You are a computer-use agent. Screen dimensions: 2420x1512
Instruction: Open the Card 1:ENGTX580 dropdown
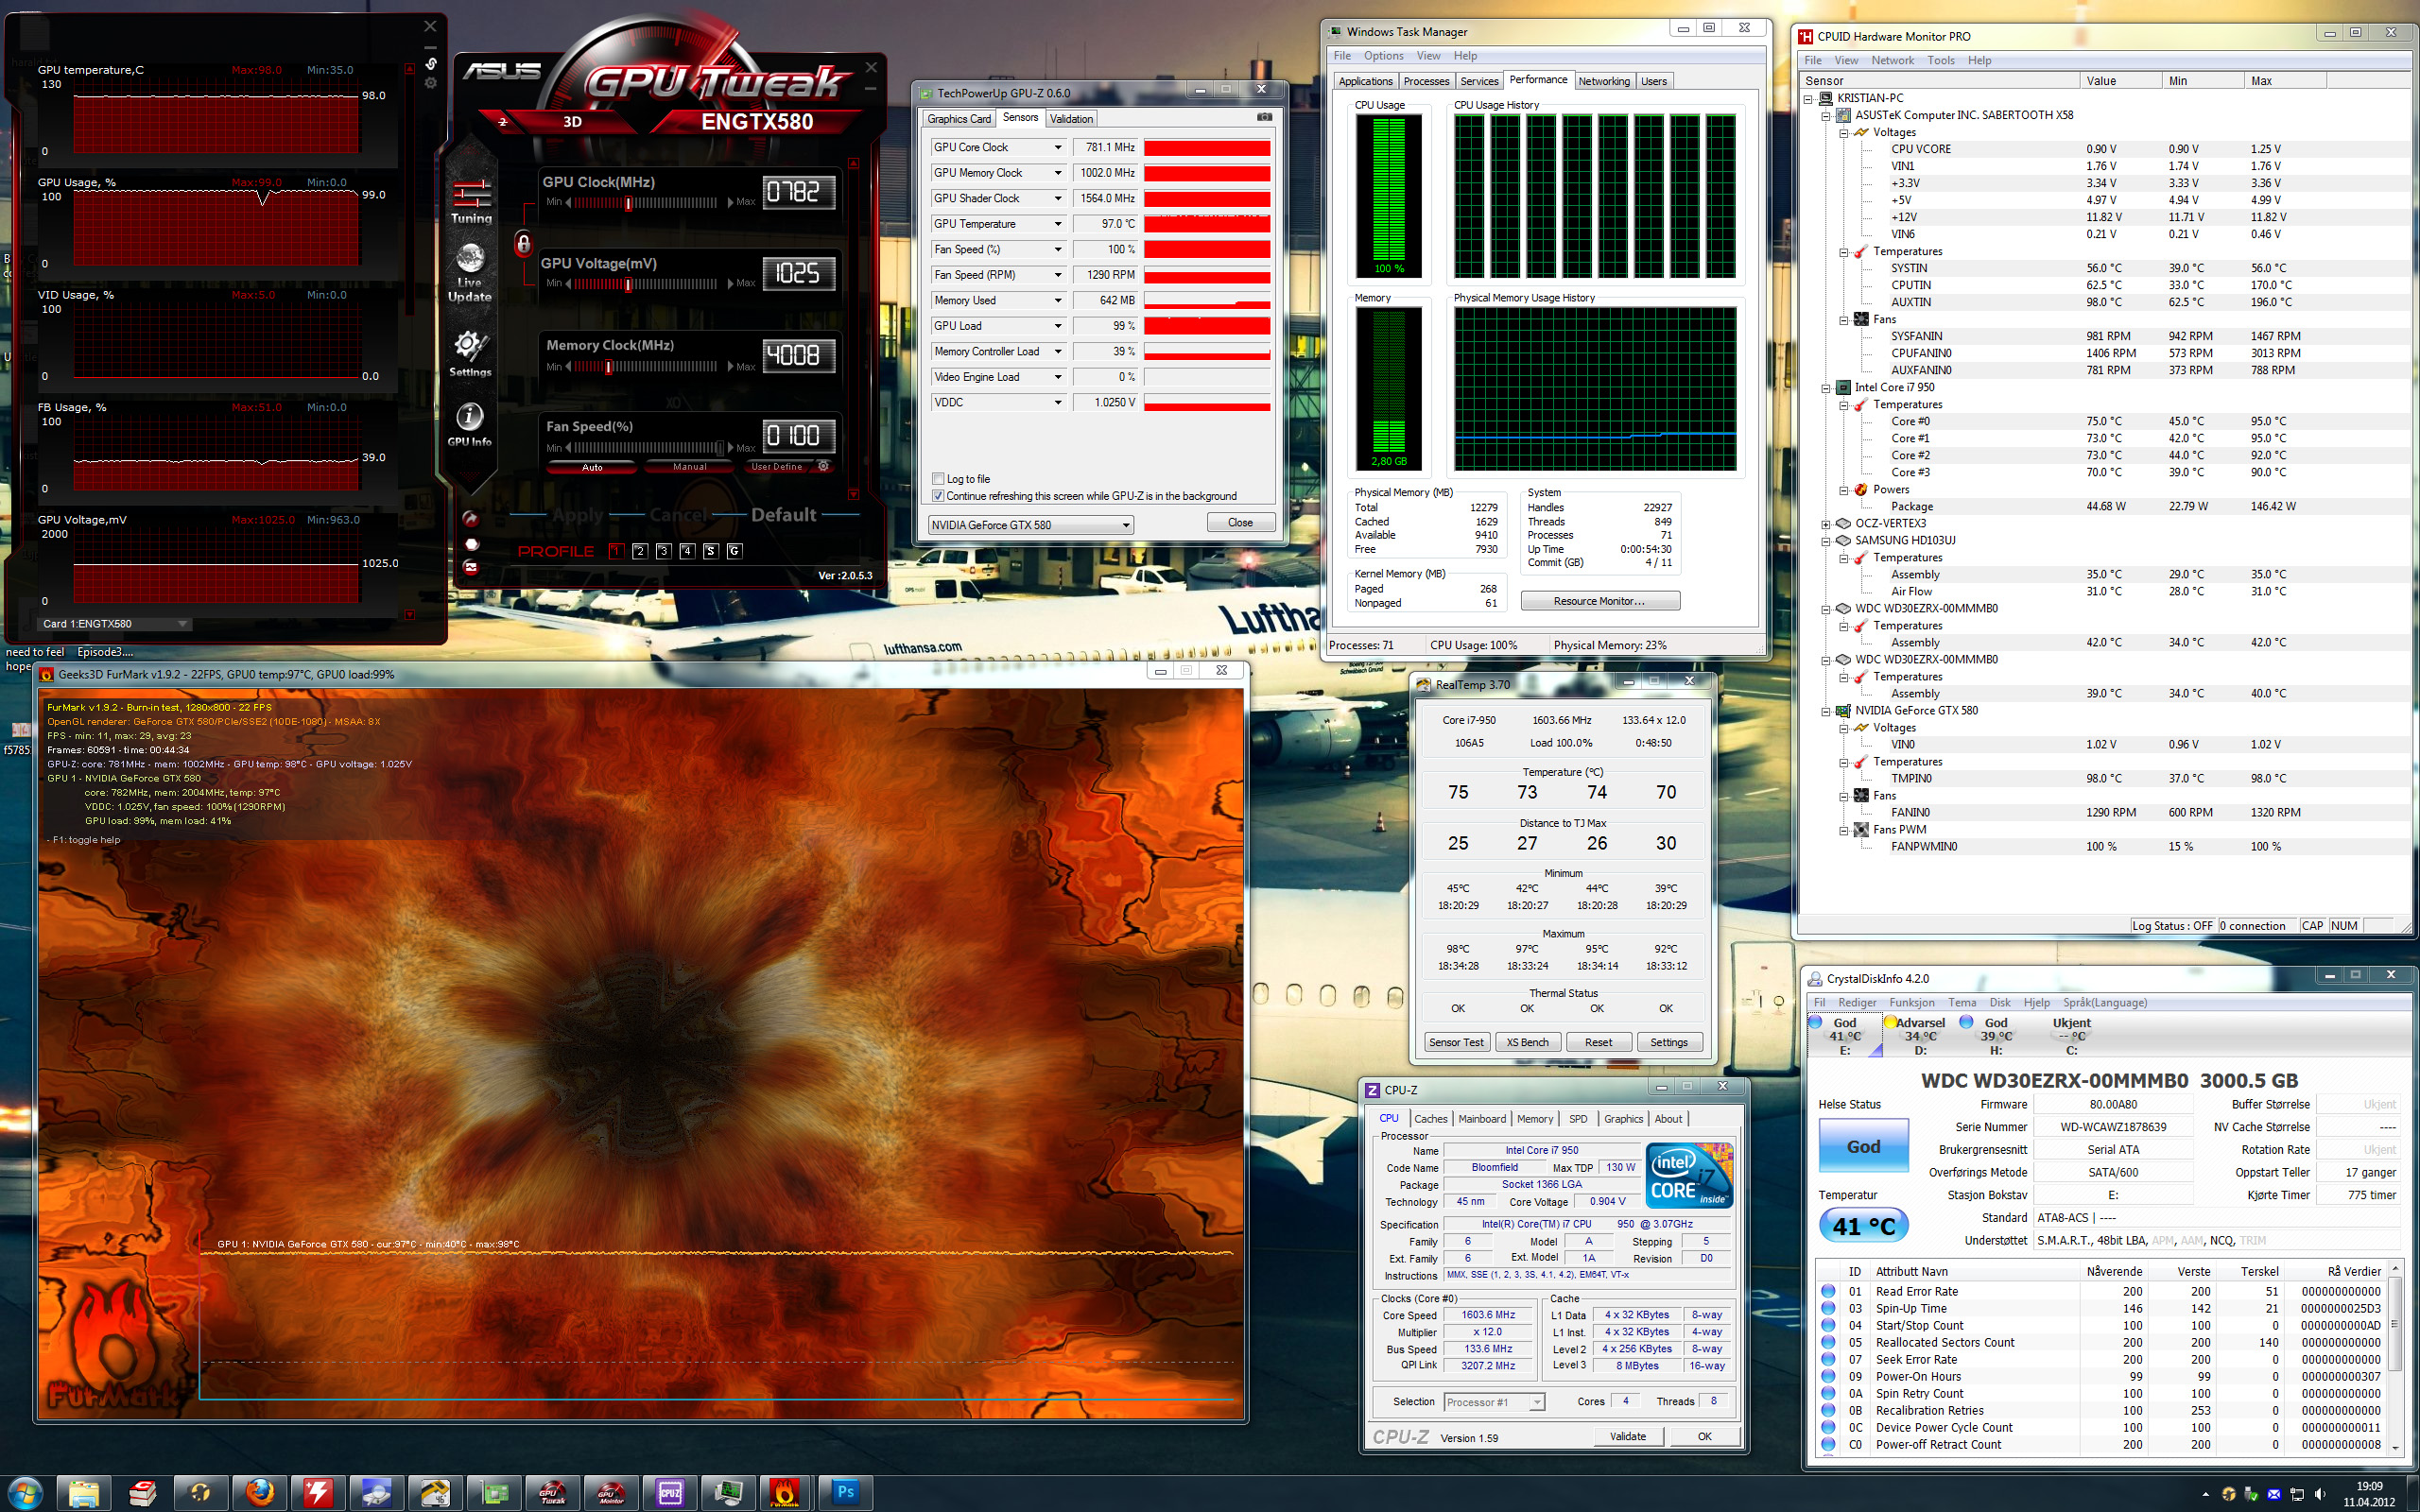[114, 623]
